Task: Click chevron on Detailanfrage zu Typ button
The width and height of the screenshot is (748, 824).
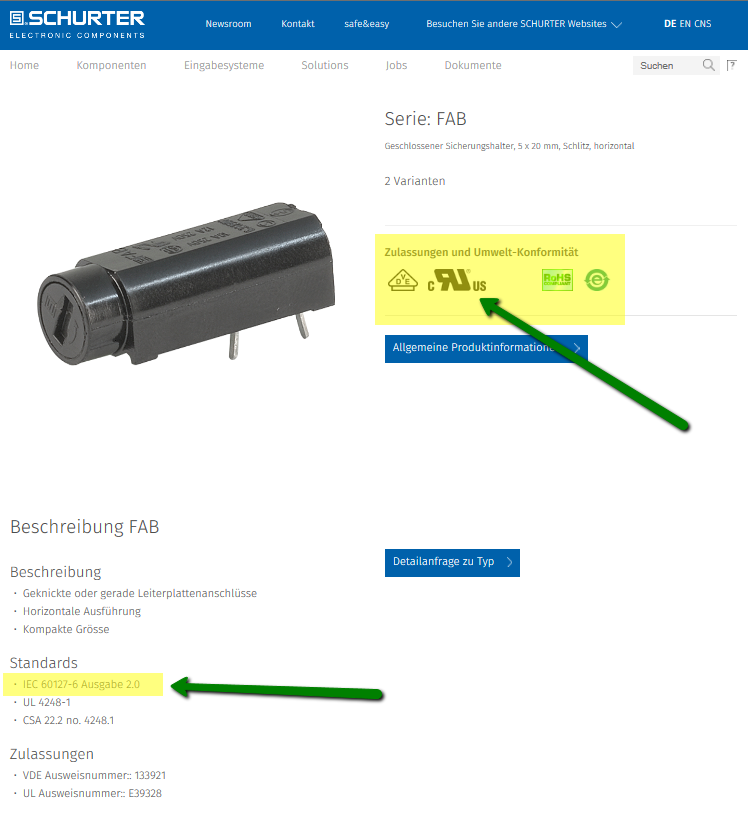Action: point(509,562)
